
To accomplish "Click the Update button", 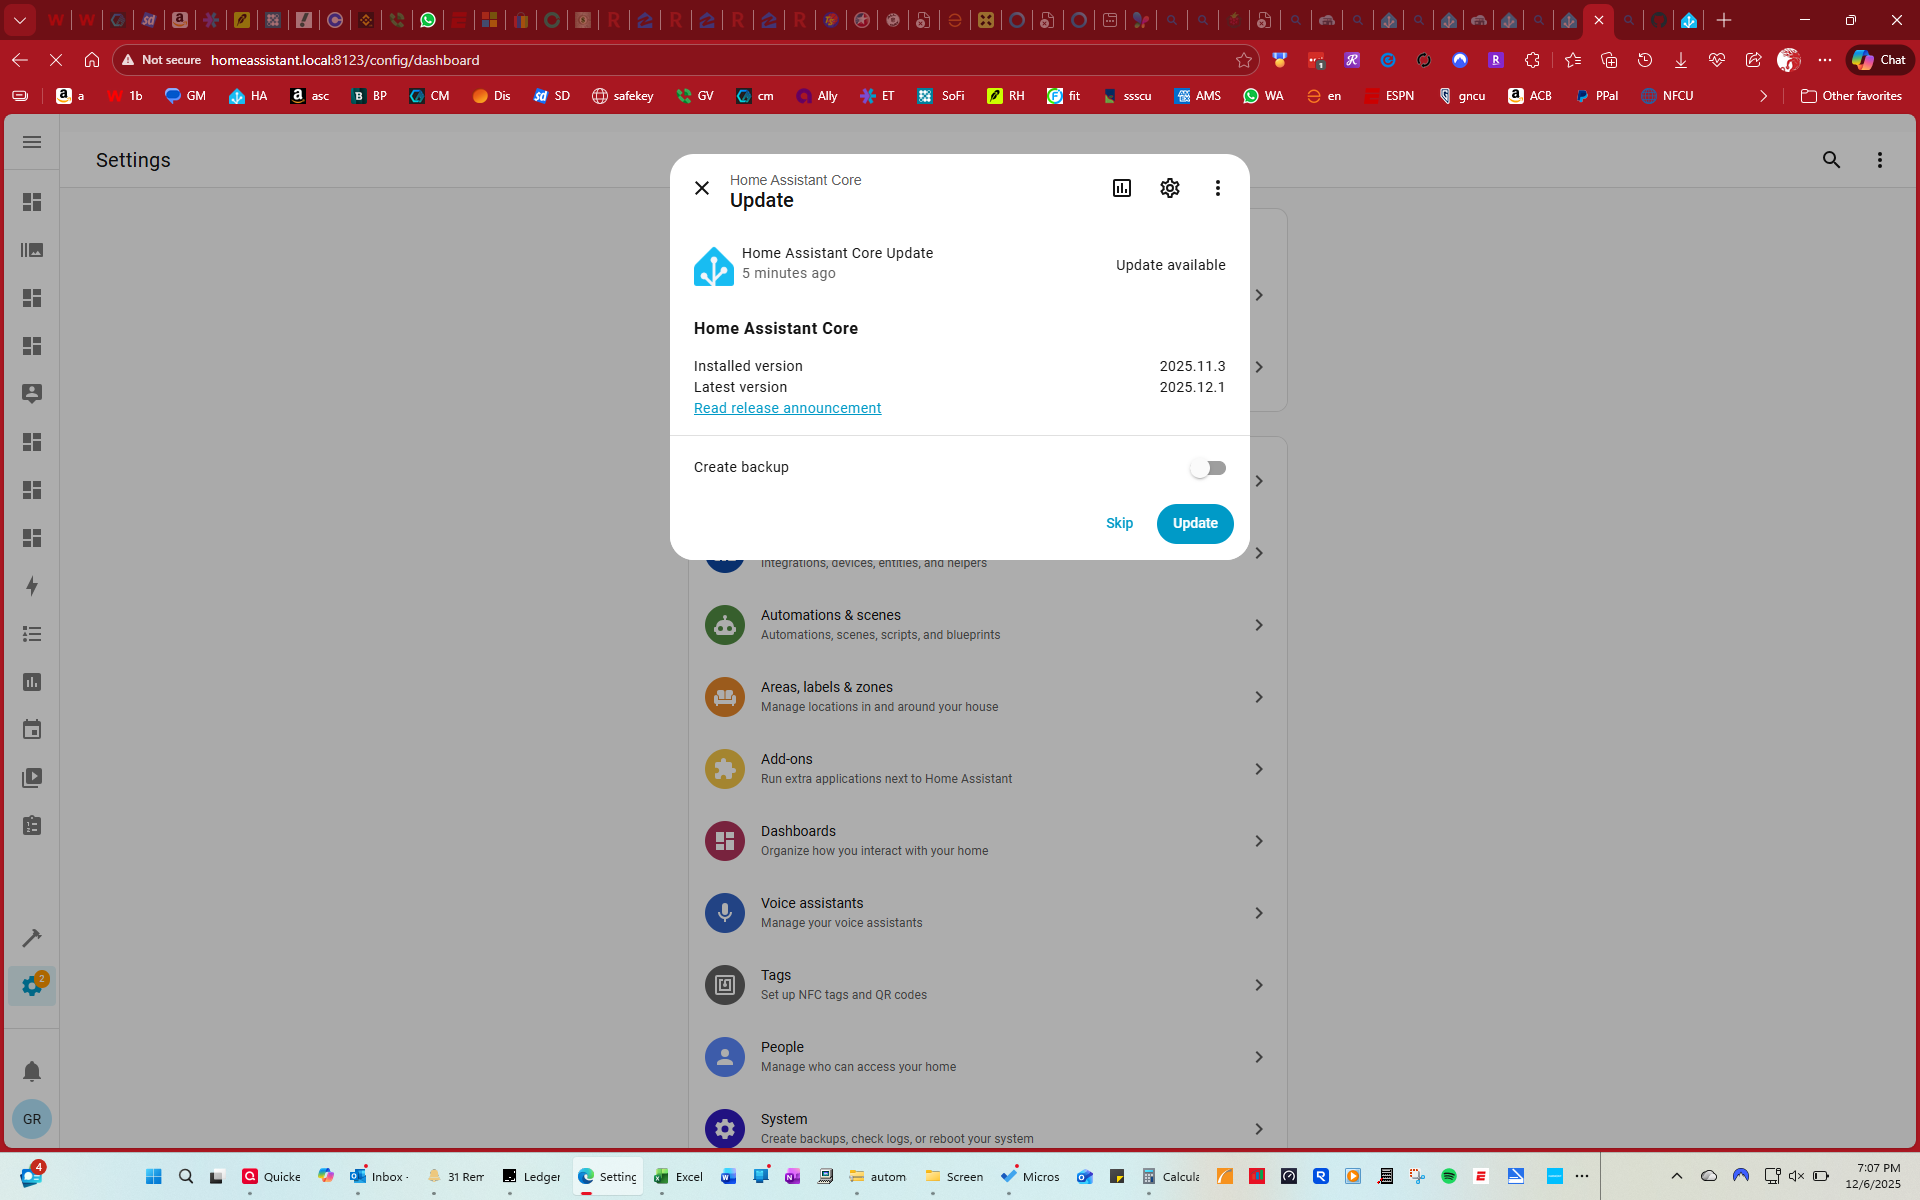I will [x=1195, y=523].
